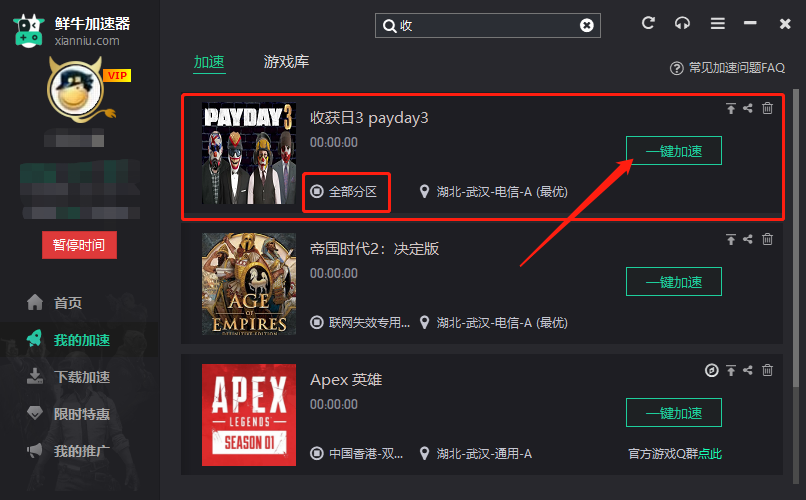Click the Apex Legends cover thumbnail
The height and width of the screenshot is (500, 806).
coord(249,415)
